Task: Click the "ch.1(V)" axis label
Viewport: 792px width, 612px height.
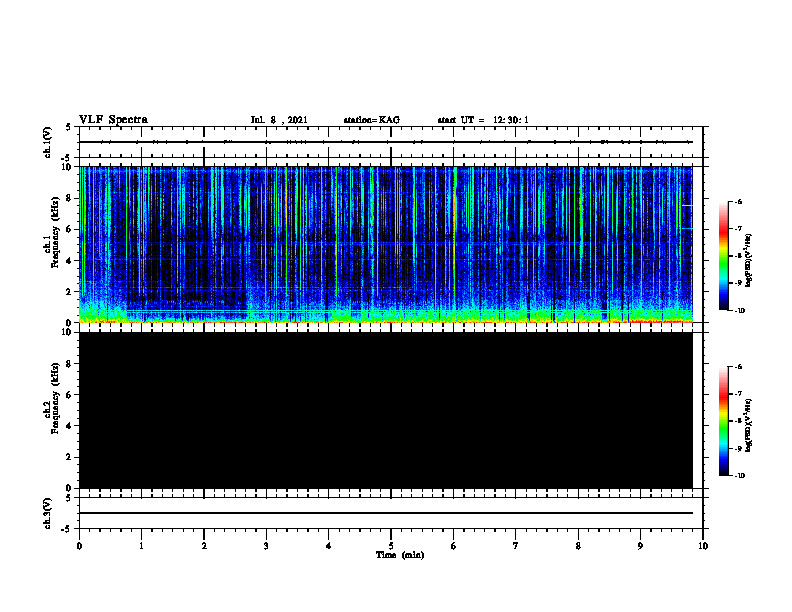Action: click(x=47, y=142)
